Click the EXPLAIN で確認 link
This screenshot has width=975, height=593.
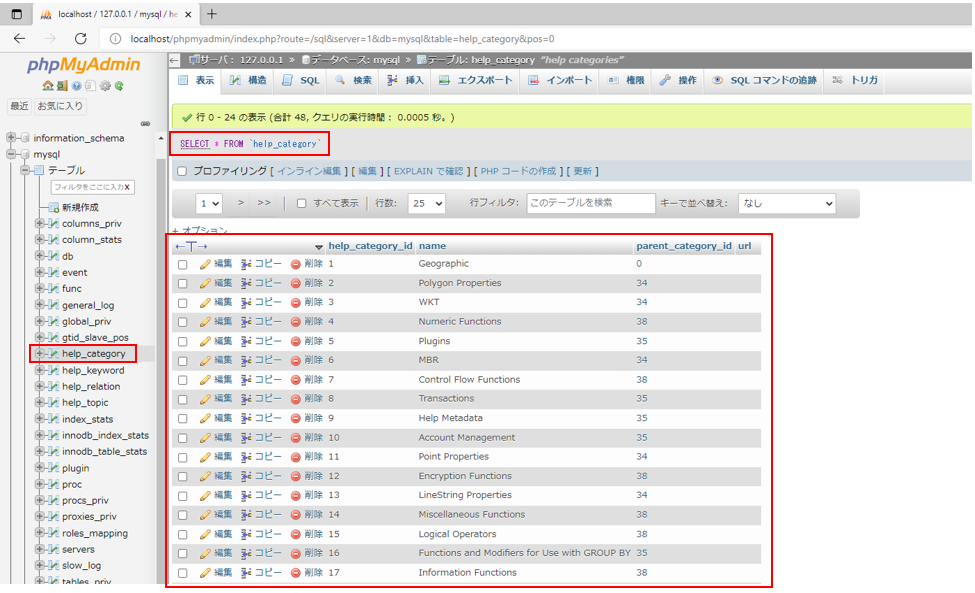click(x=428, y=172)
